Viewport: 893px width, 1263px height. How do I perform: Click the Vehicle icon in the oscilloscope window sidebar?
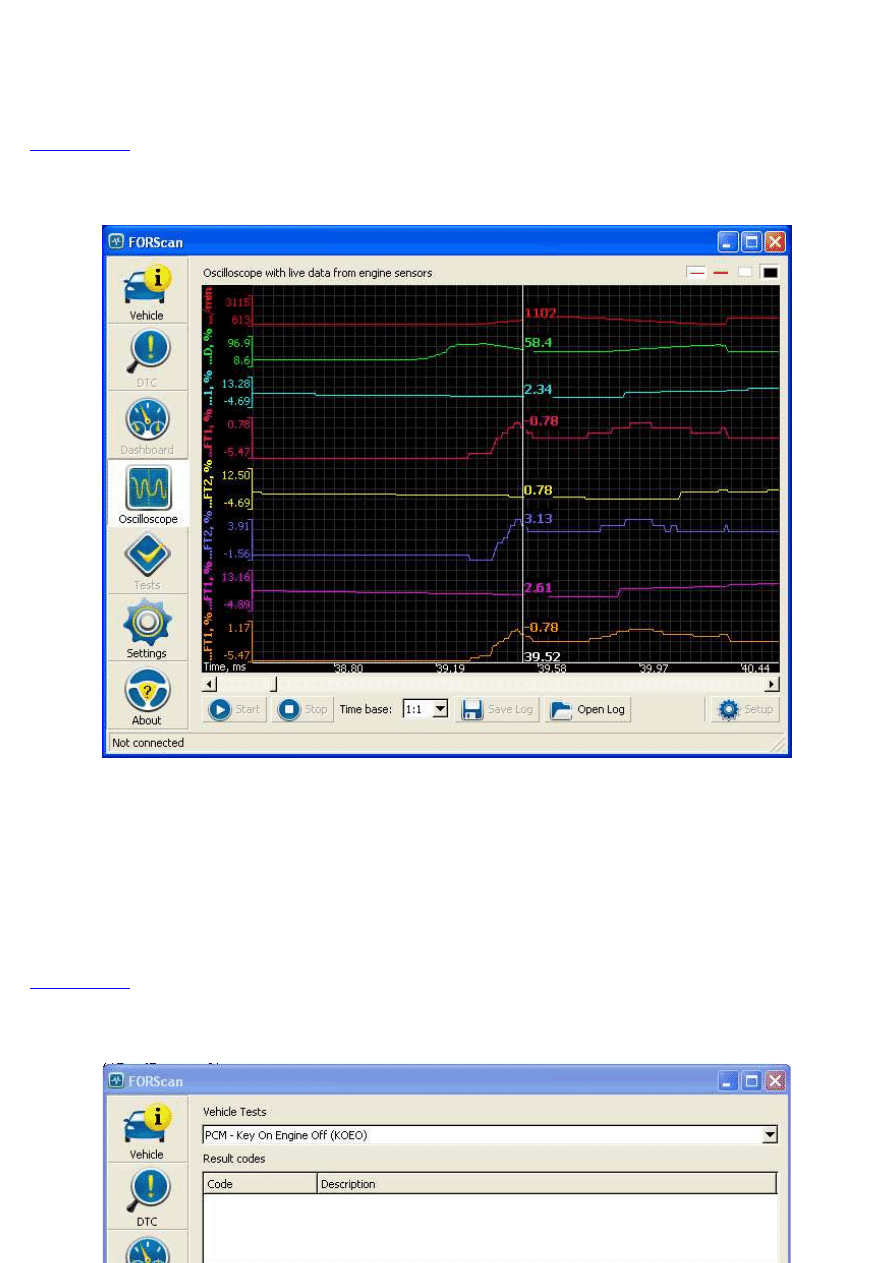click(147, 290)
